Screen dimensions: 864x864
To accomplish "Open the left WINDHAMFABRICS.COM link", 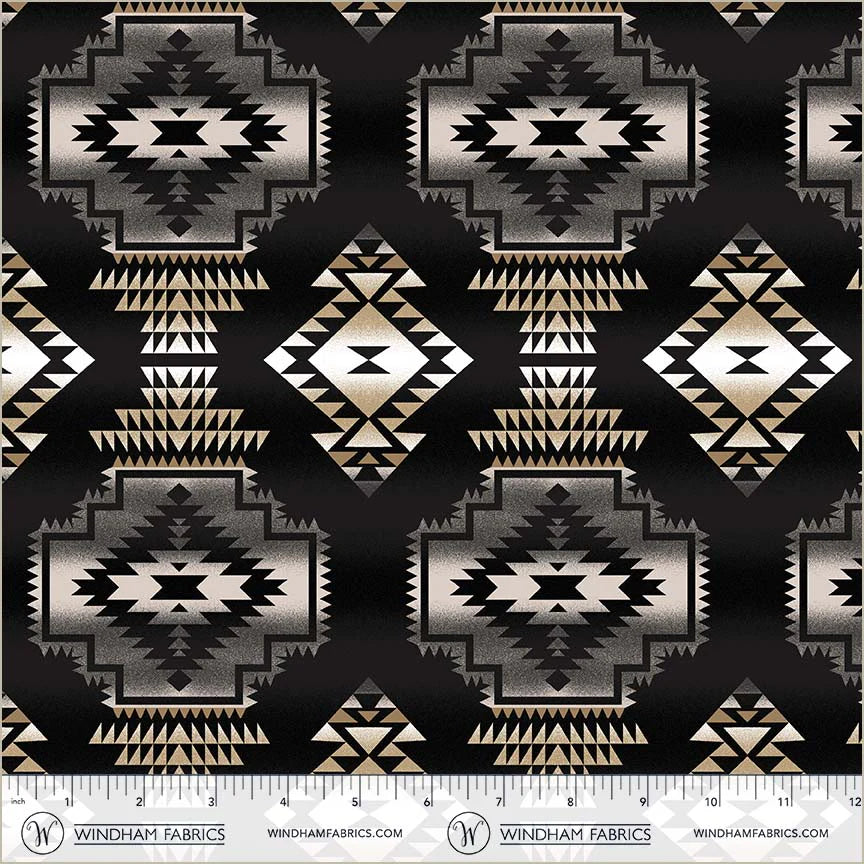I will pos(335,833).
